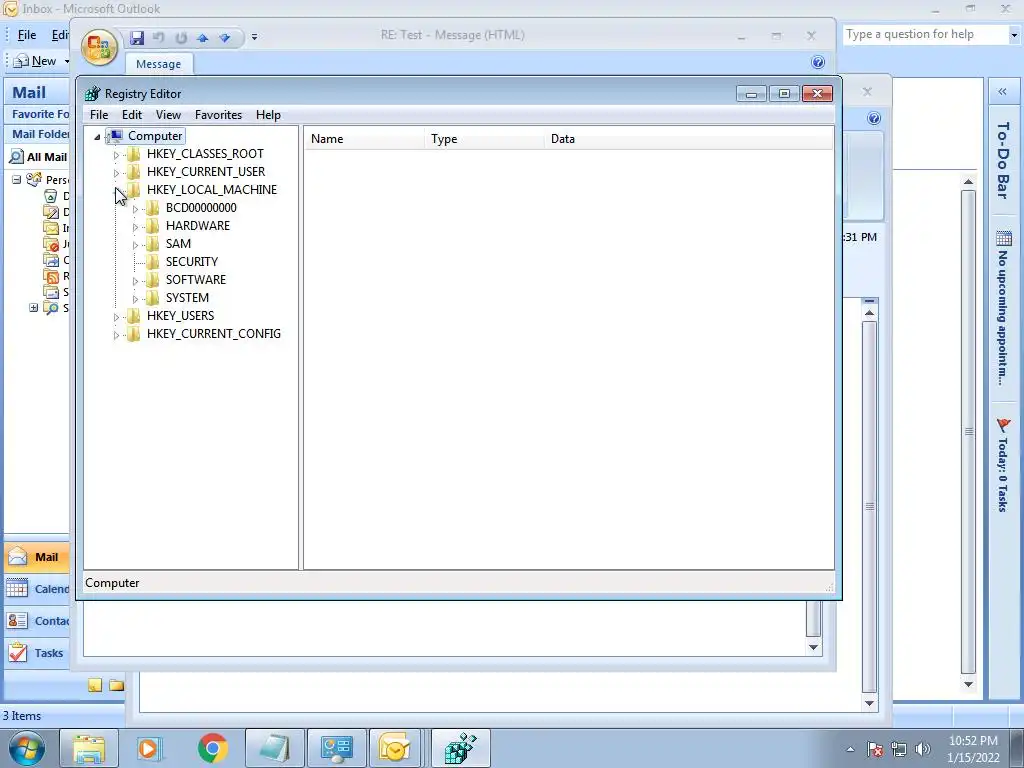Switch to the Message ribbon tab
The image size is (1024, 768).
(x=159, y=64)
